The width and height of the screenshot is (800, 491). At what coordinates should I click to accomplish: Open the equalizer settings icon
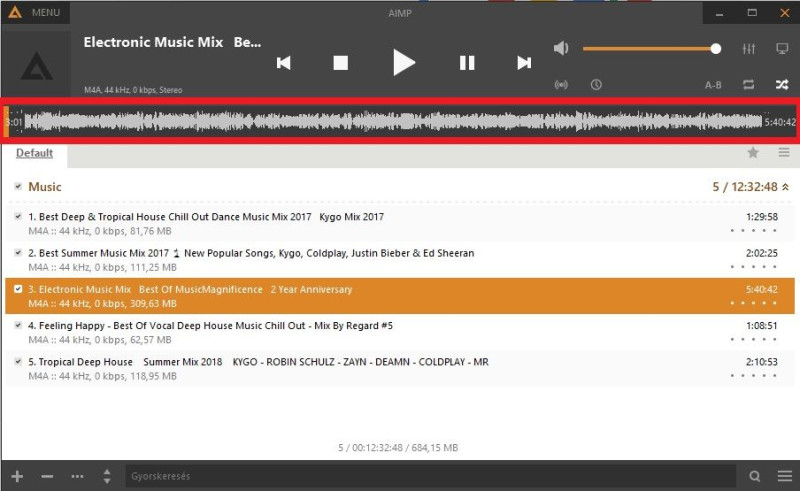[x=748, y=48]
